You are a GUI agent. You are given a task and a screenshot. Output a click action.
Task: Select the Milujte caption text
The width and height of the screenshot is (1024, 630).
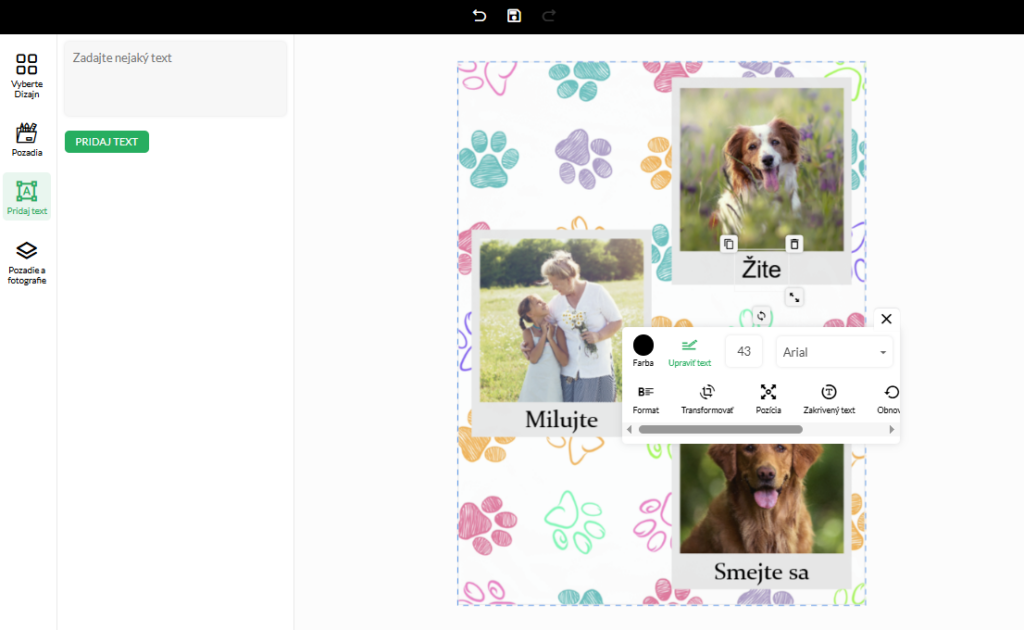coord(562,420)
